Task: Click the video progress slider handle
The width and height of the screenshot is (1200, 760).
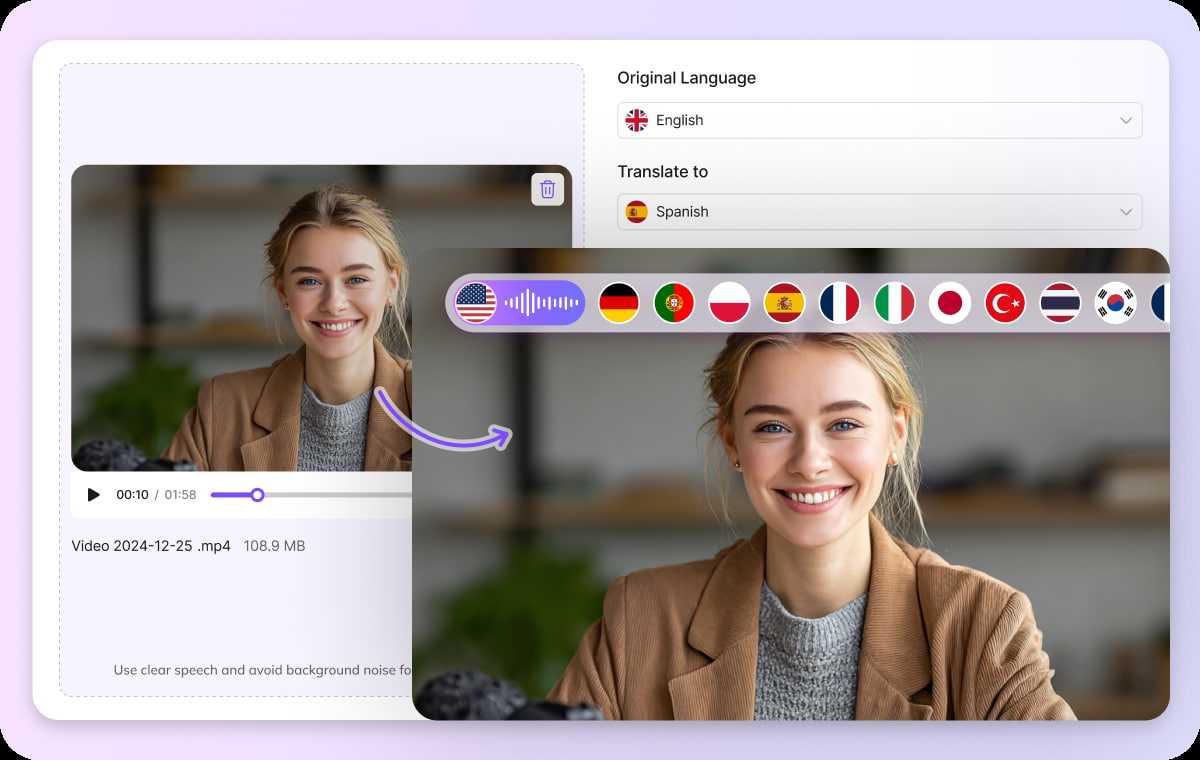Action: click(257, 495)
